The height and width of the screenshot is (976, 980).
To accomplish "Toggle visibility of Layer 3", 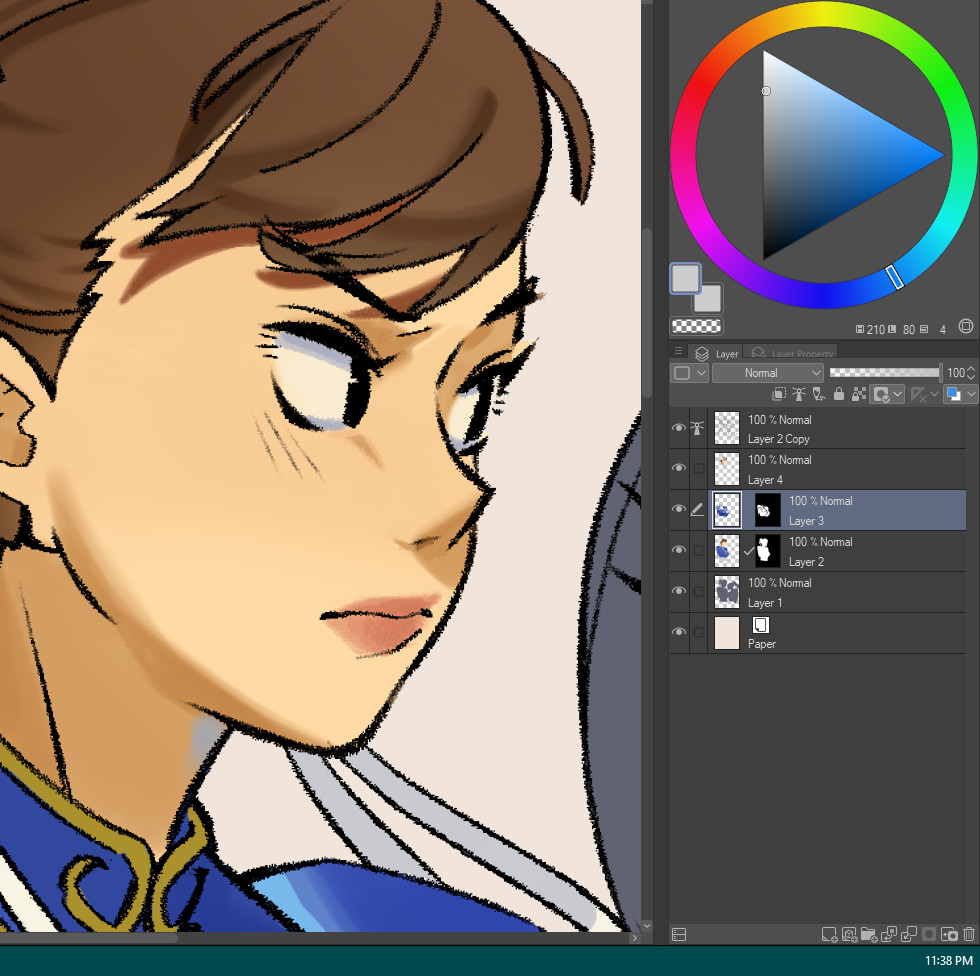I will pos(679,509).
